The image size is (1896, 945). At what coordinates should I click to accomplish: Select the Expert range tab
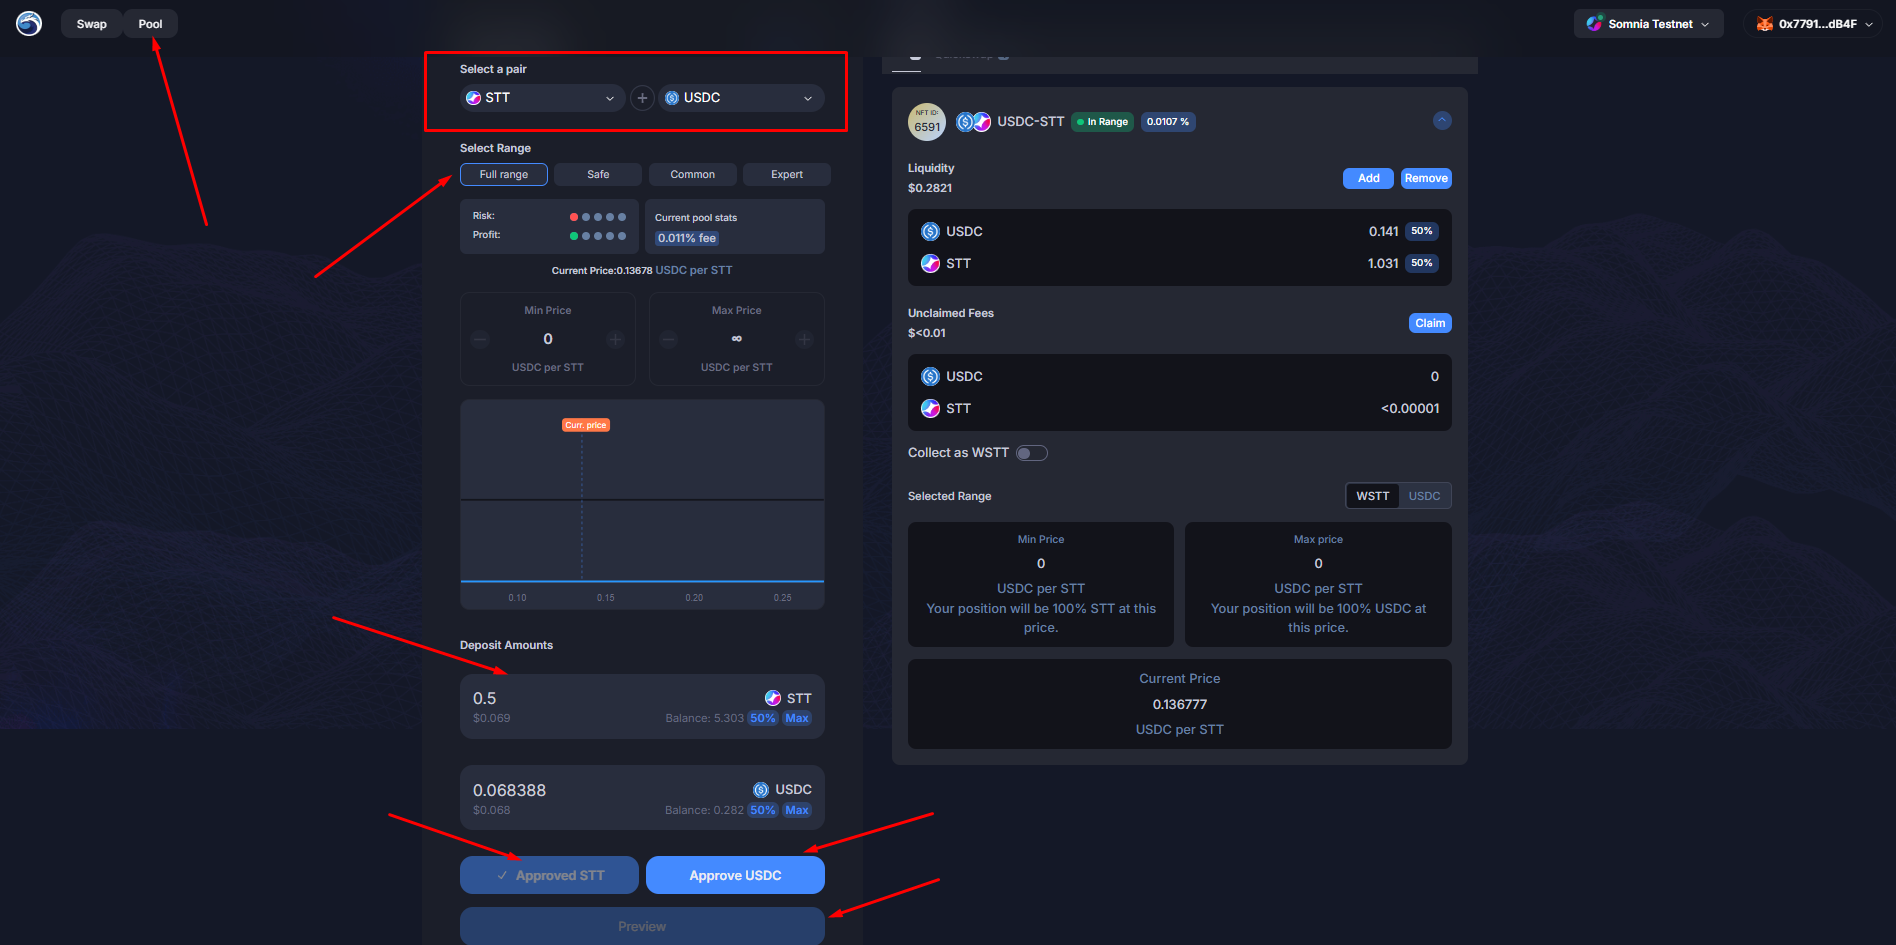click(x=786, y=174)
